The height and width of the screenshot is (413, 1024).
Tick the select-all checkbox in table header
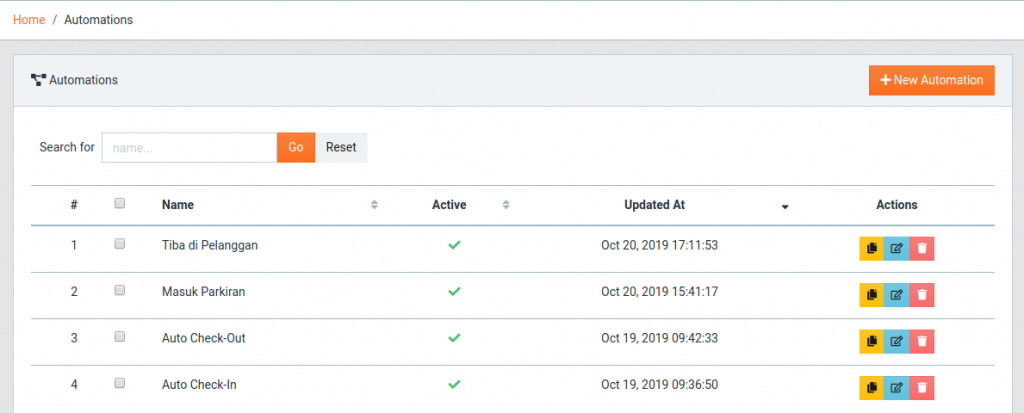(120, 203)
